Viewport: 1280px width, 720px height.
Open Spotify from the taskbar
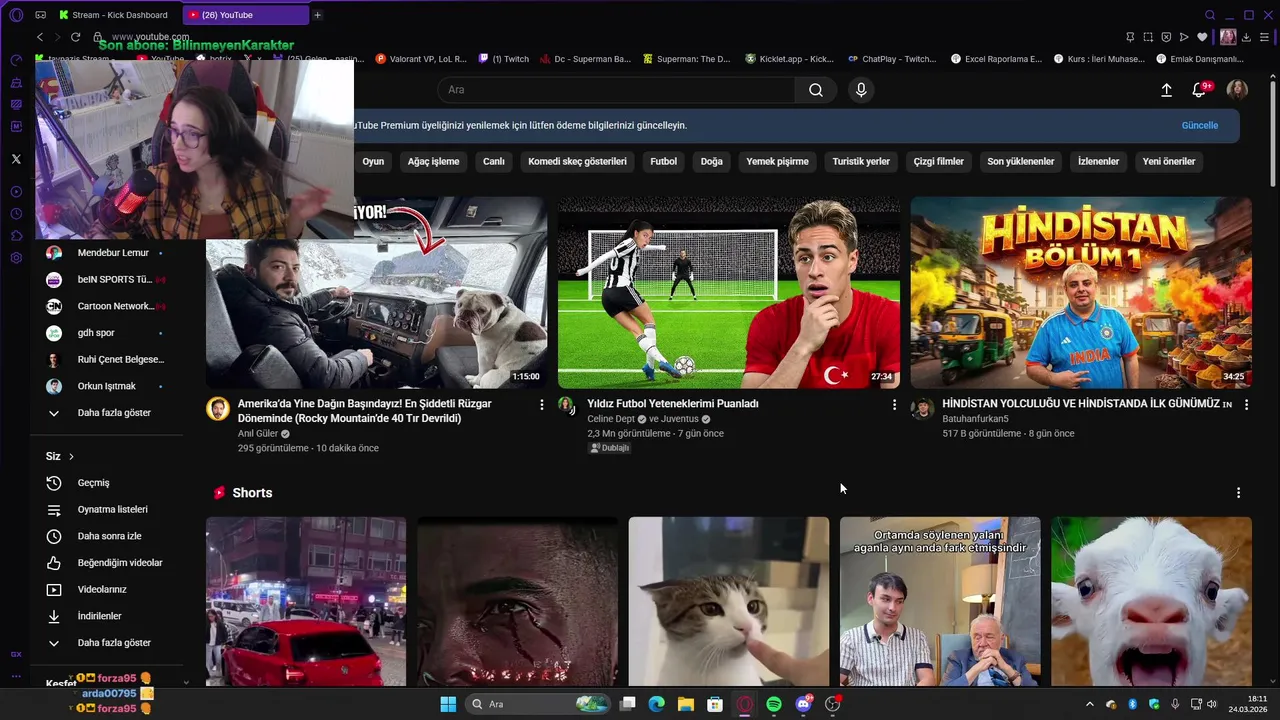773,704
